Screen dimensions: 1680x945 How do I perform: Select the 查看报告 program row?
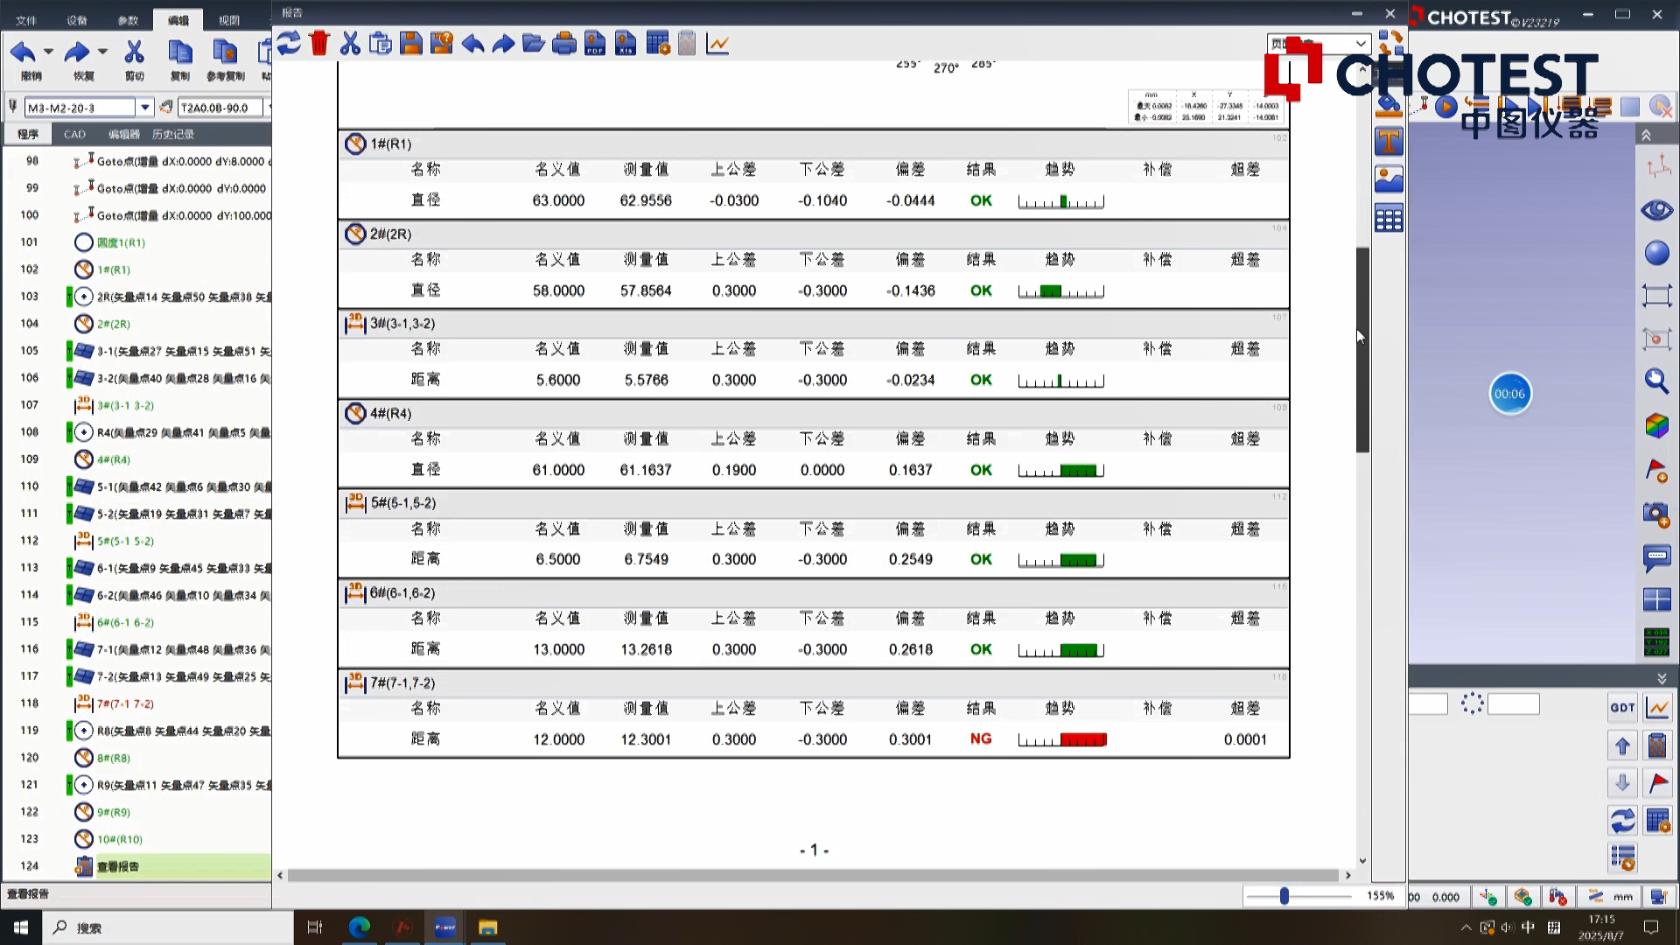click(137, 866)
